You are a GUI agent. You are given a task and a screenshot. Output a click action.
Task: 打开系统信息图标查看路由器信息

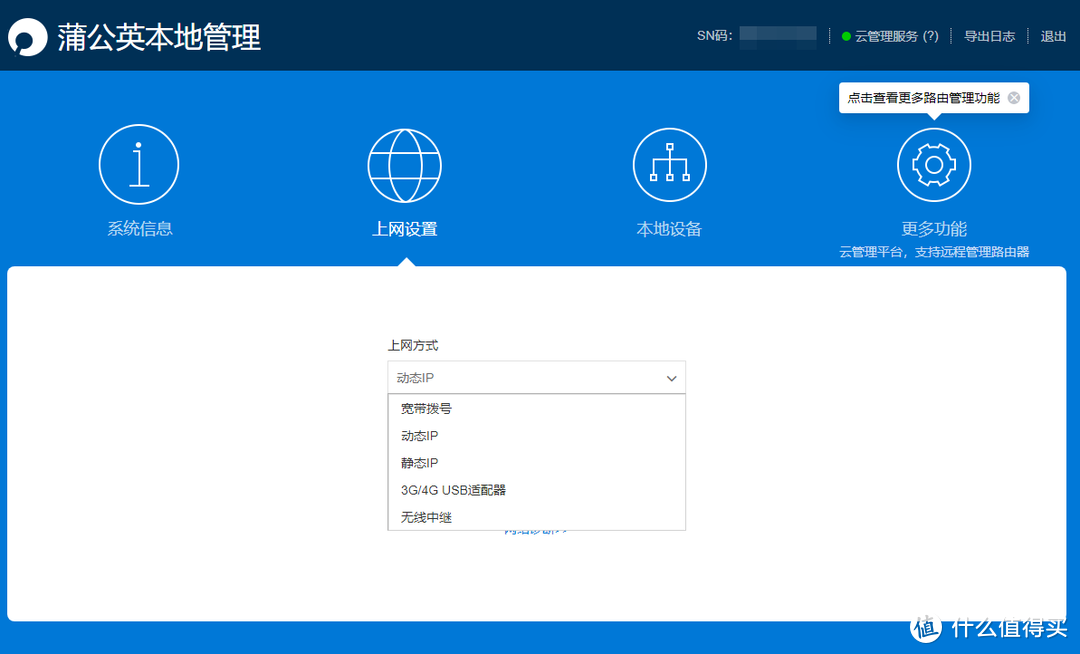click(139, 164)
